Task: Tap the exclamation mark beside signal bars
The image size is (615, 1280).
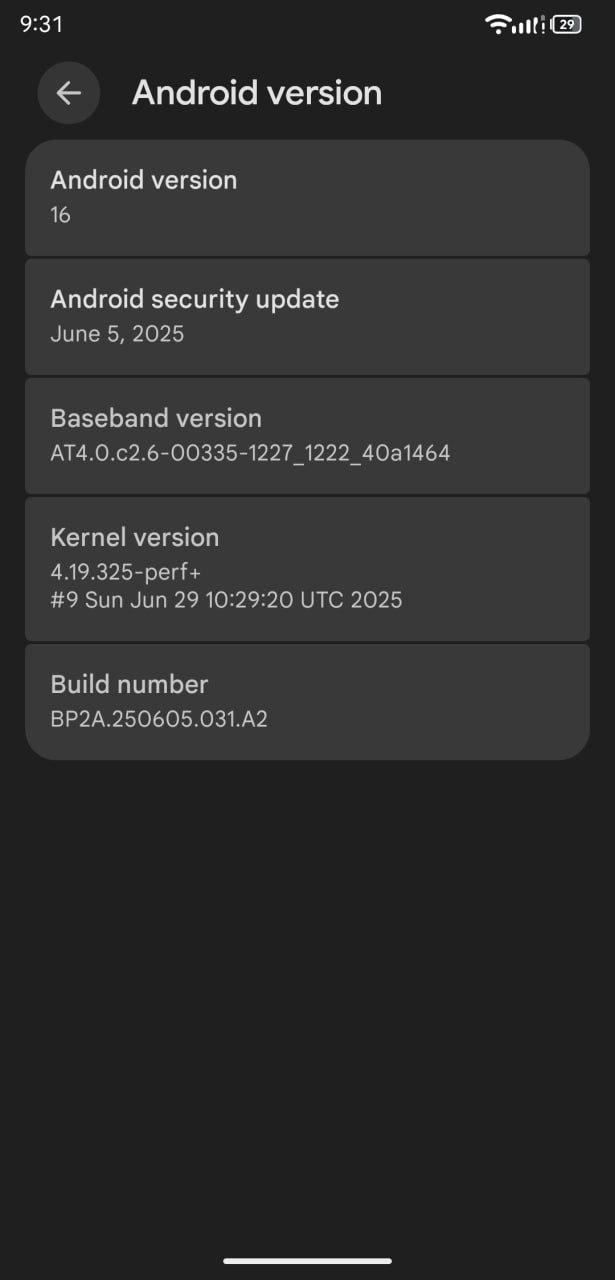Action: click(542, 25)
